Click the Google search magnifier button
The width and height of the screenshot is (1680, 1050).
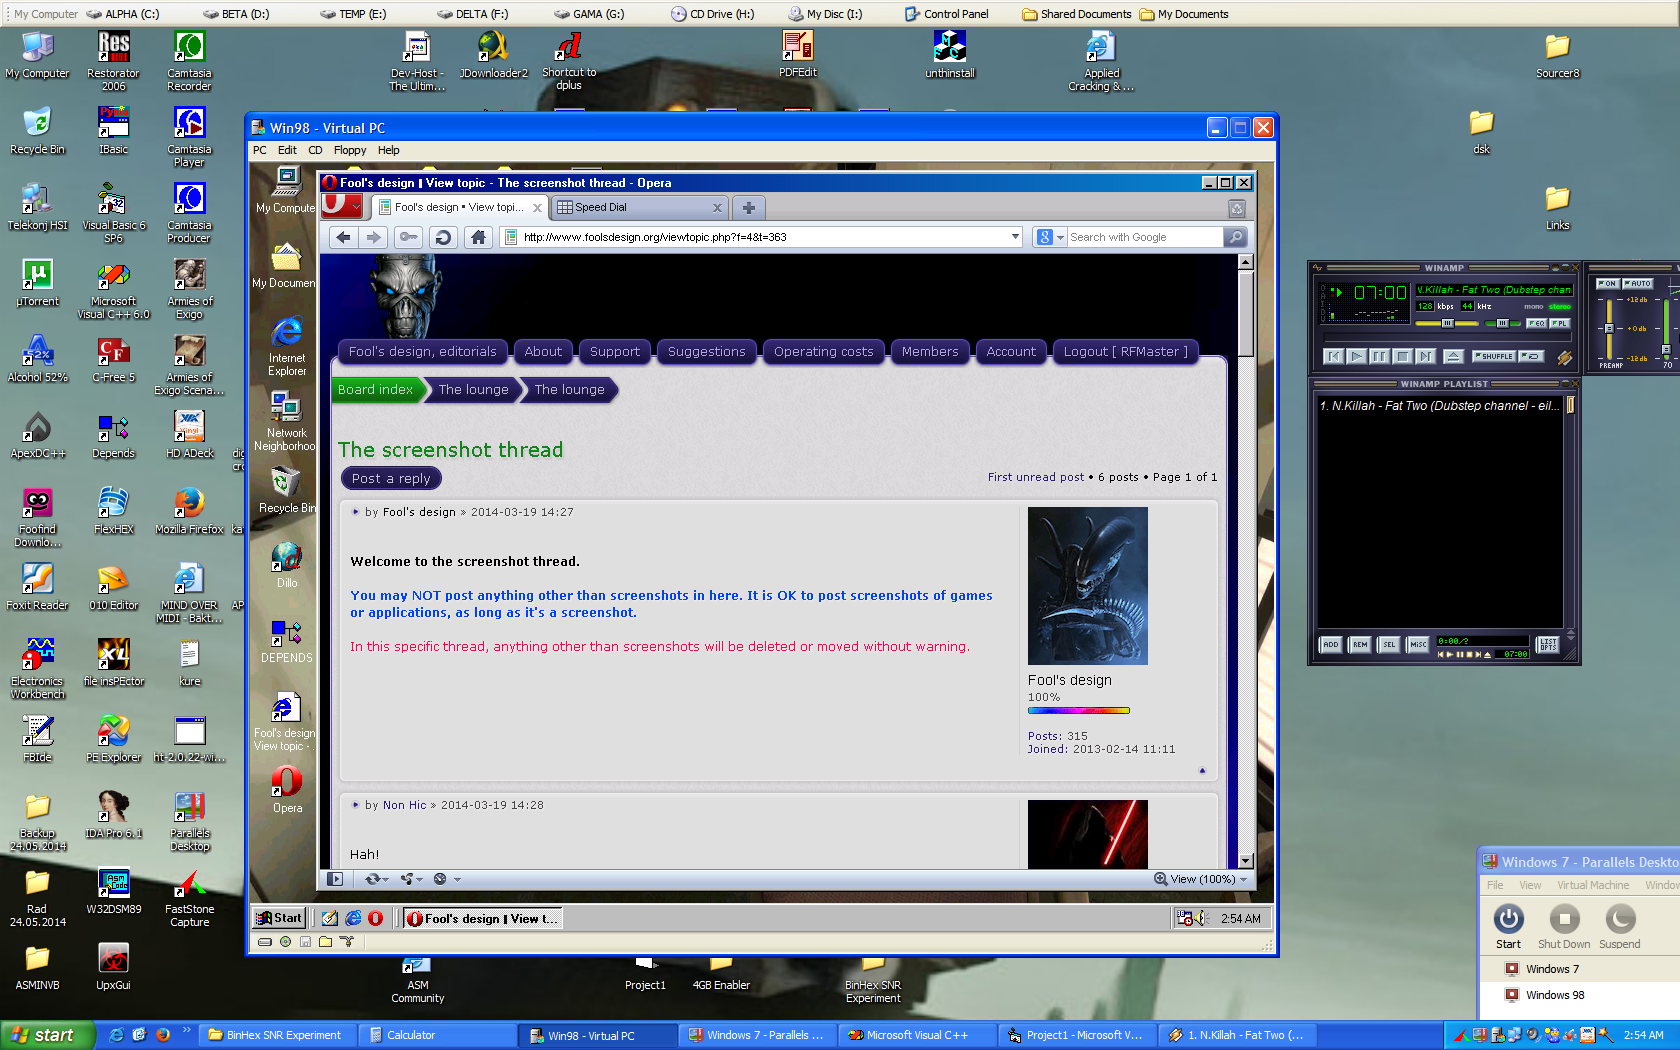[x=1236, y=237]
